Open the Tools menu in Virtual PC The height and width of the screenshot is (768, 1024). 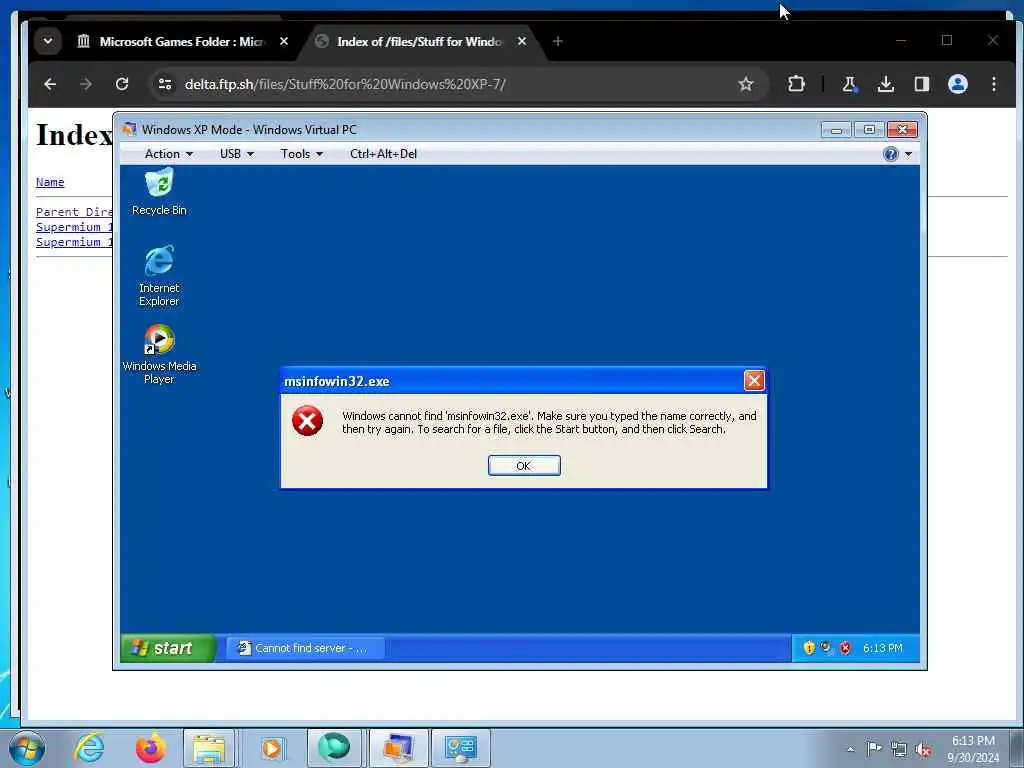point(302,154)
